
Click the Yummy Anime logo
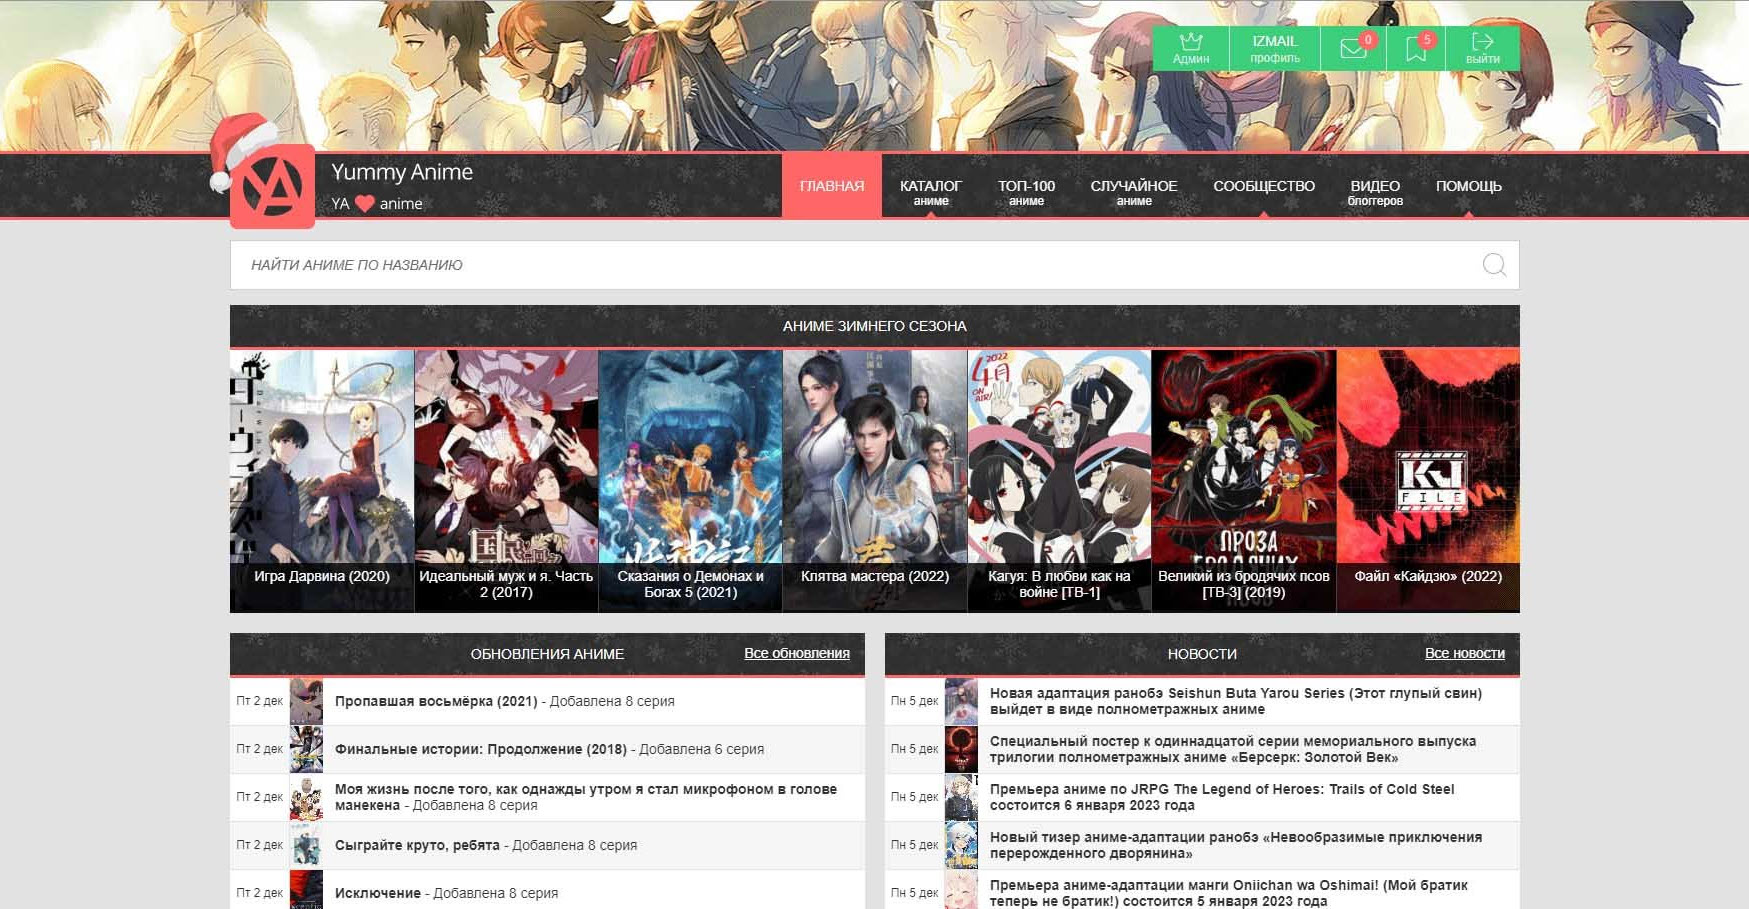pos(272,187)
